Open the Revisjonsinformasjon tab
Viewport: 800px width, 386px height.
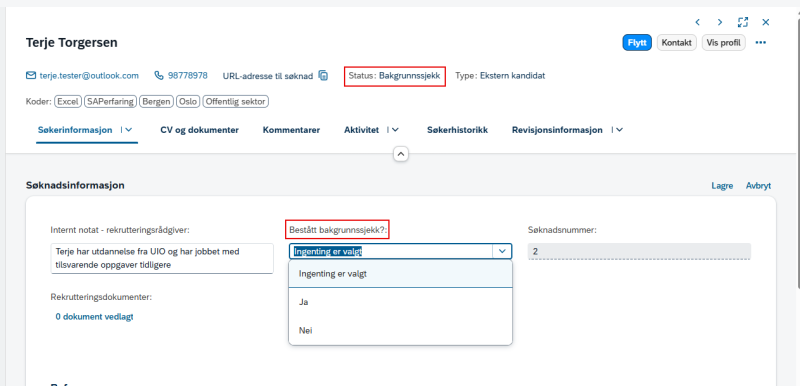557,130
